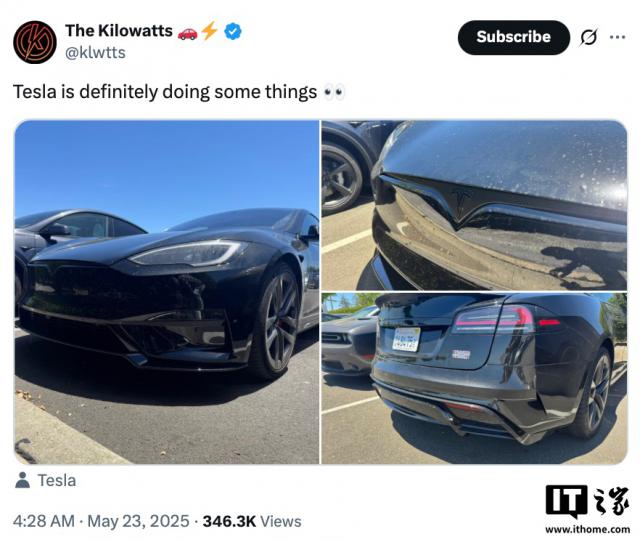View the 346.3K Views count
Screen dimensions: 640x542
point(251,521)
